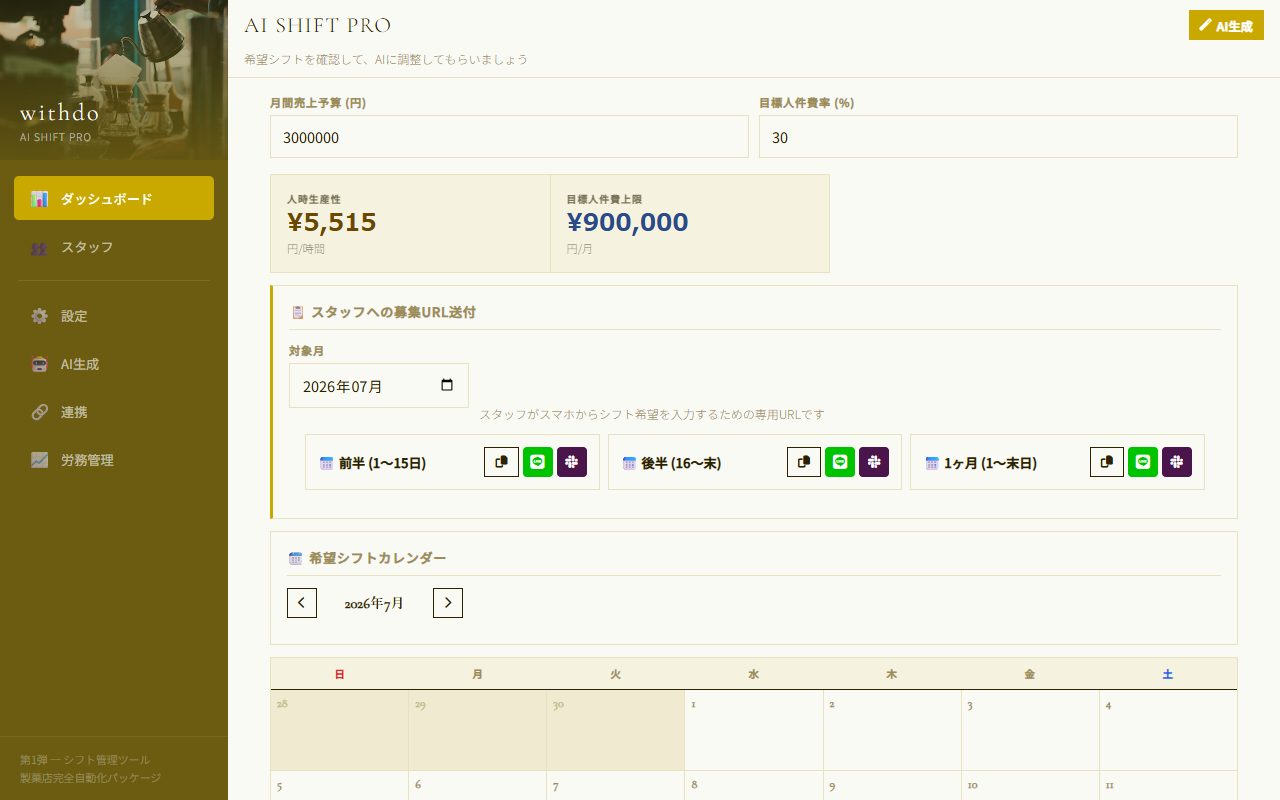The height and width of the screenshot is (800, 1280).
Task: Click the AI SHIFT PRO page title
Action: 317,25
